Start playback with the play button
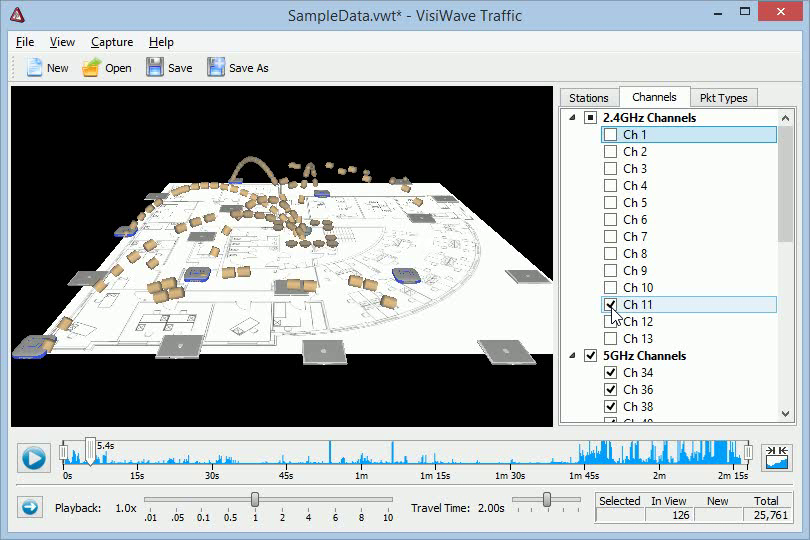Image resolution: width=810 pixels, height=540 pixels. point(34,458)
